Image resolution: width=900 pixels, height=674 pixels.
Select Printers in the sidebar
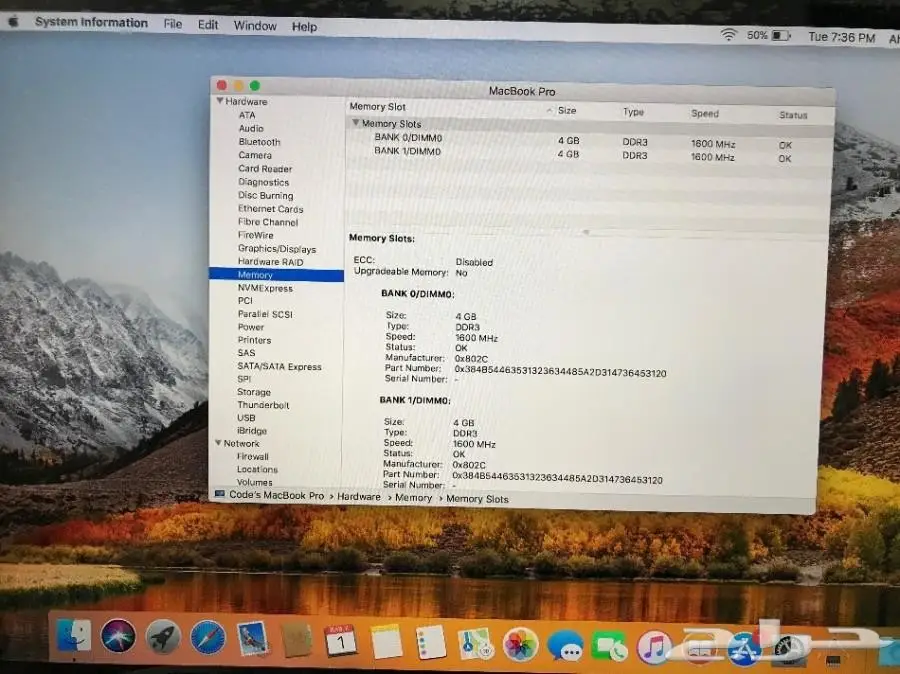click(x=254, y=340)
